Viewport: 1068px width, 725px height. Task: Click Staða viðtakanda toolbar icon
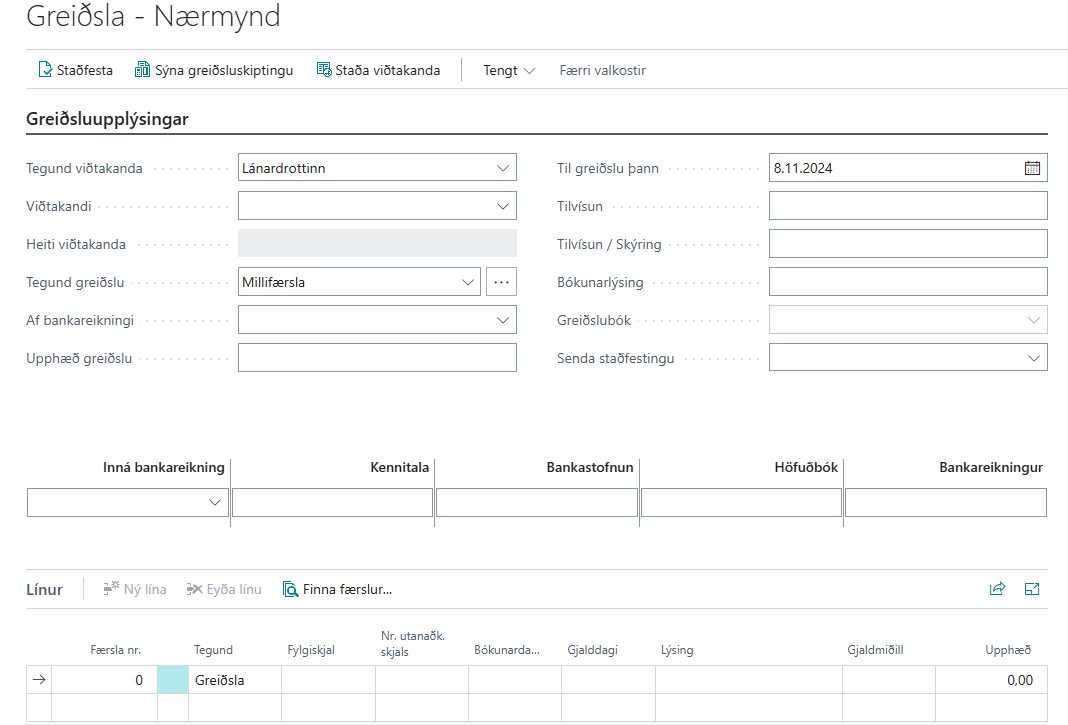point(324,70)
